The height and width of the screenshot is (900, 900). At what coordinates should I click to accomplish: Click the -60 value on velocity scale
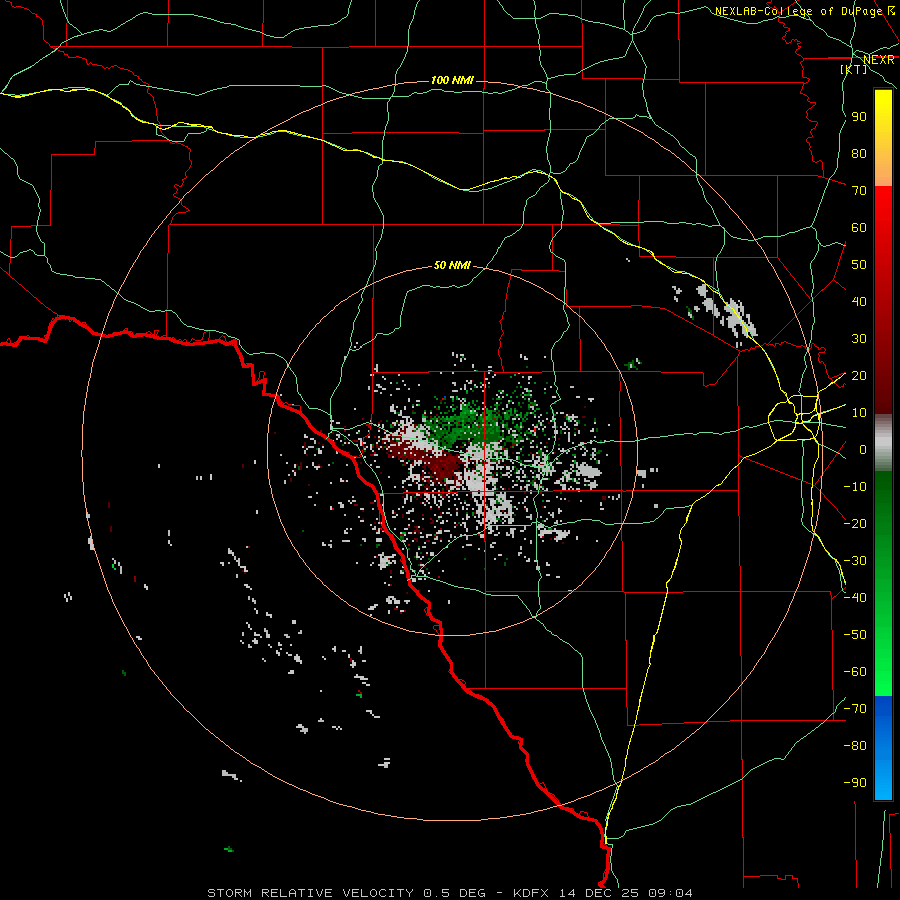pyautogui.click(x=855, y=672)
